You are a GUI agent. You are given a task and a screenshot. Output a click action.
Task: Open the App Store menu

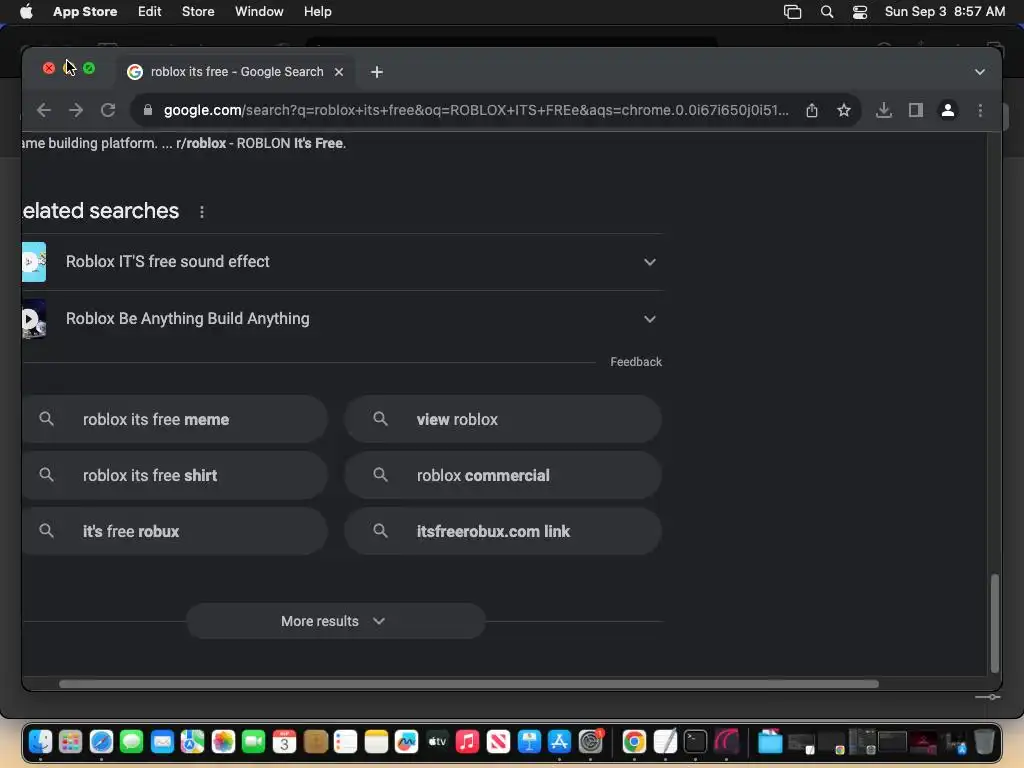(x=85, y=12)
